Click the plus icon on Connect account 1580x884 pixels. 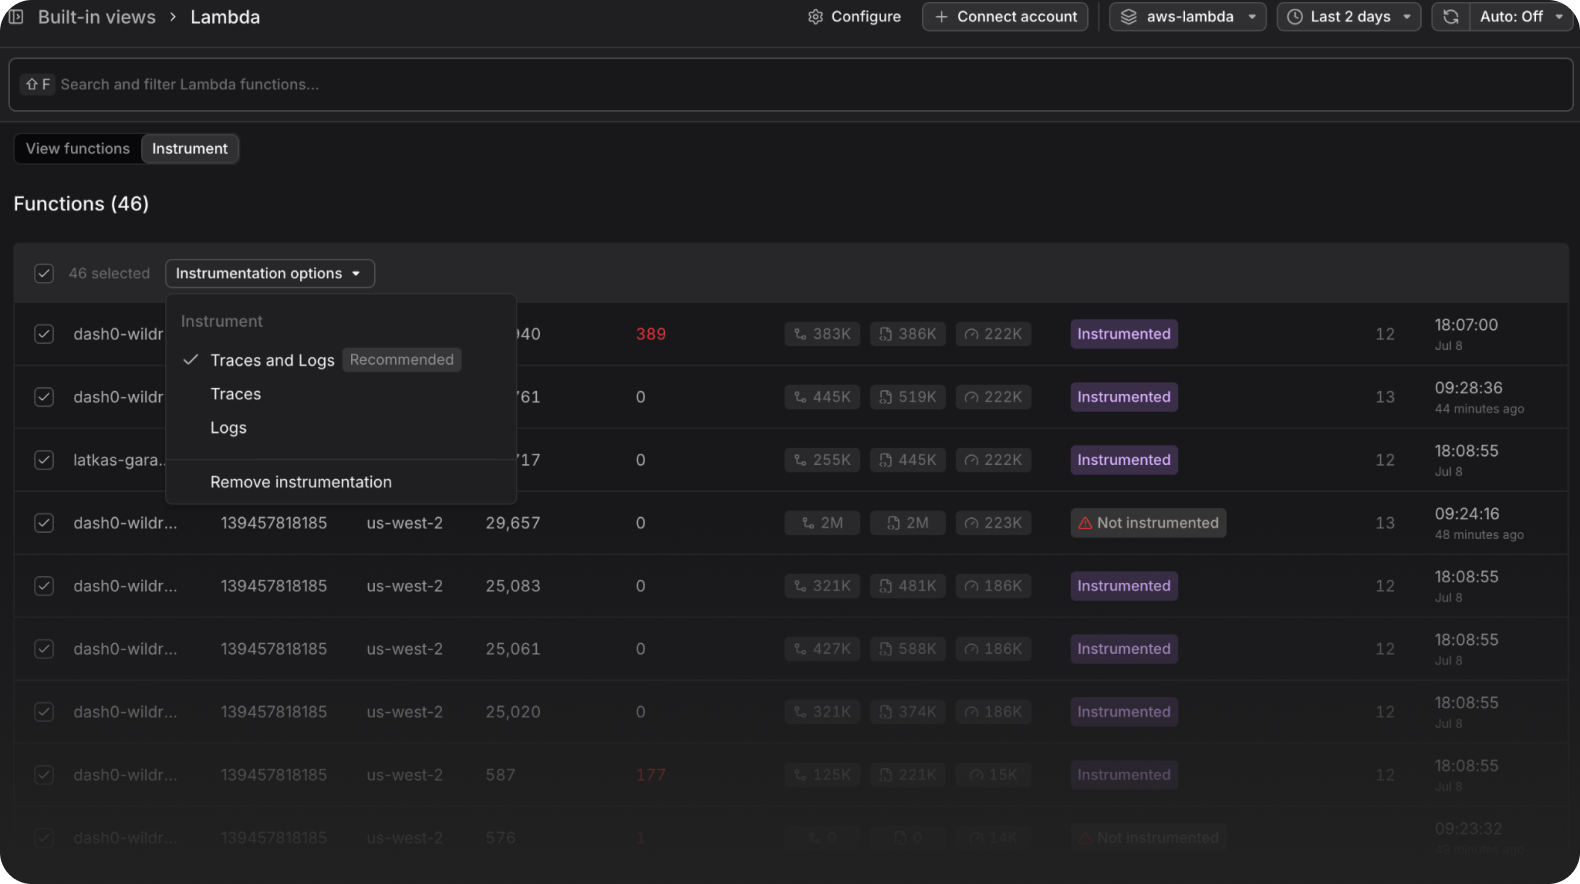pyautogui.click(x=941, y=17)
